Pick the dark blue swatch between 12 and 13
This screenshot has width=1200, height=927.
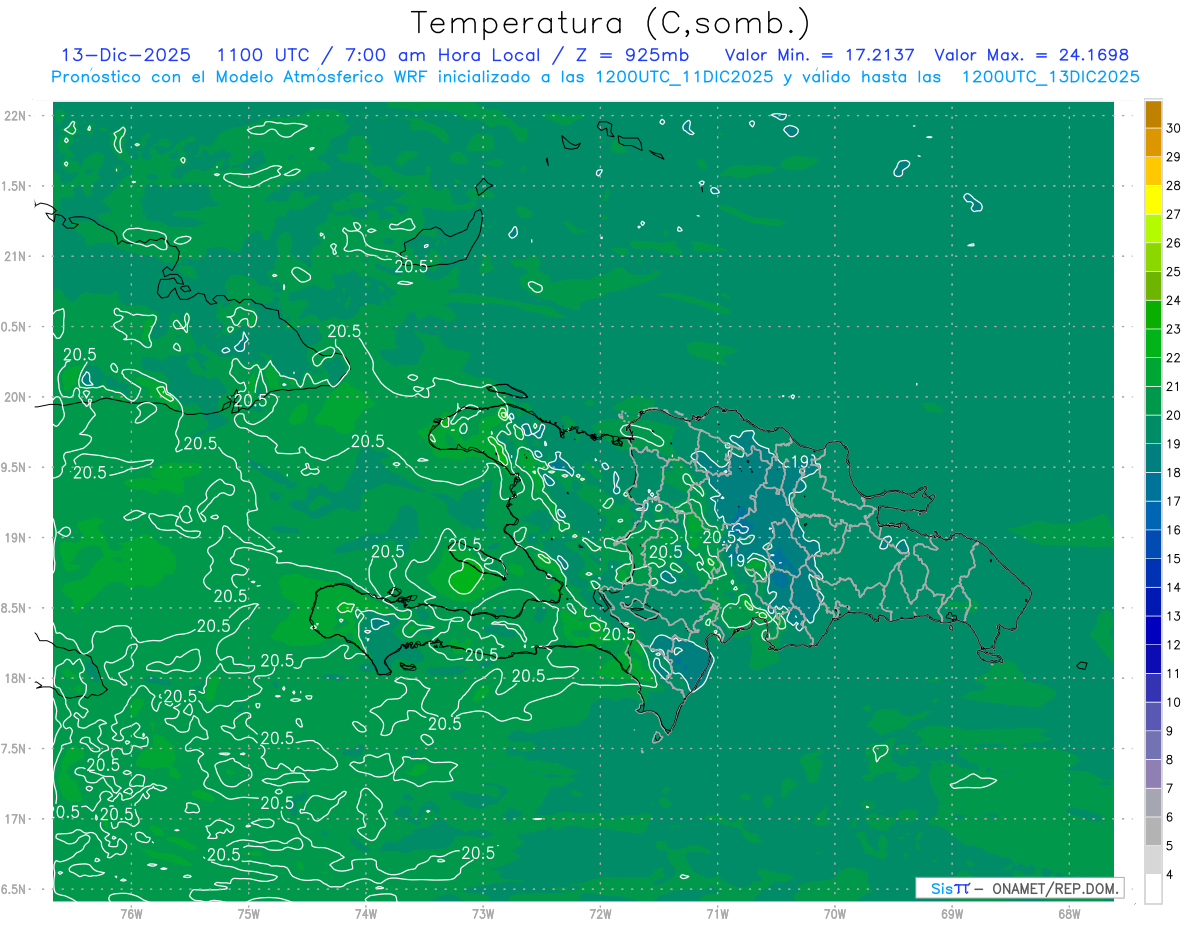tap(1153, 631)
